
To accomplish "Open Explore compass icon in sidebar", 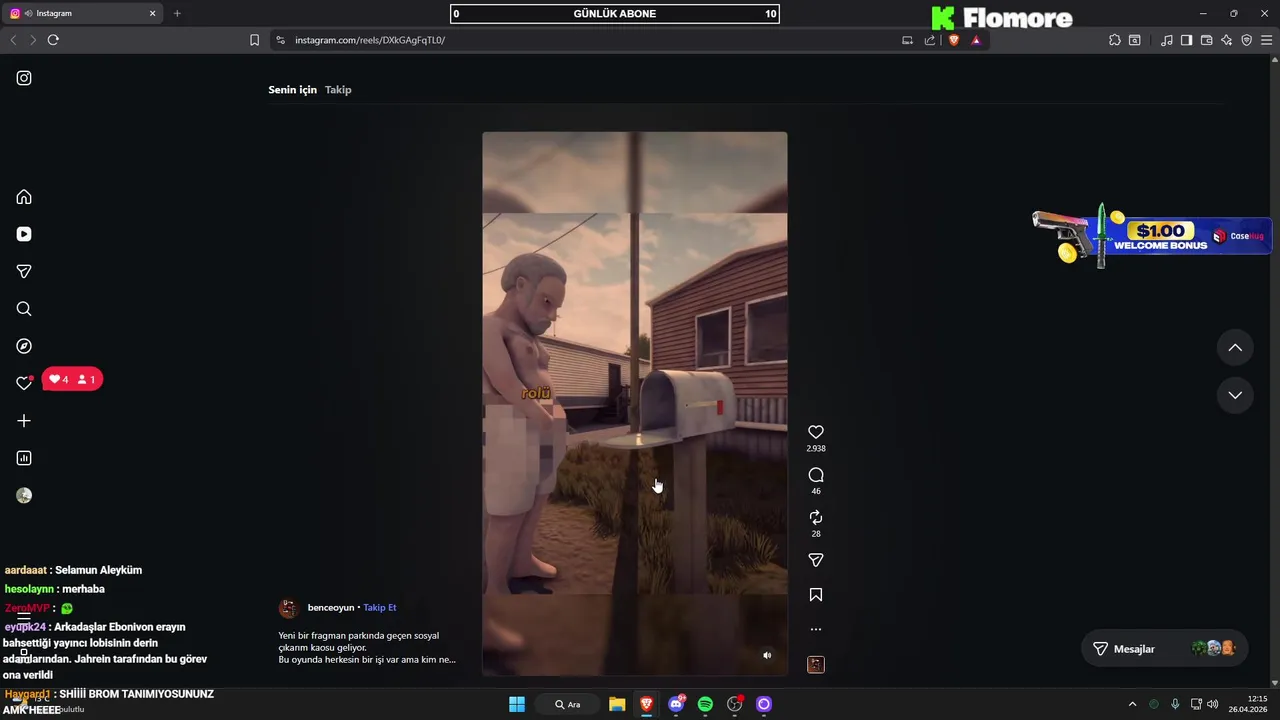I will pyautogui.click(x=24, y=346).
